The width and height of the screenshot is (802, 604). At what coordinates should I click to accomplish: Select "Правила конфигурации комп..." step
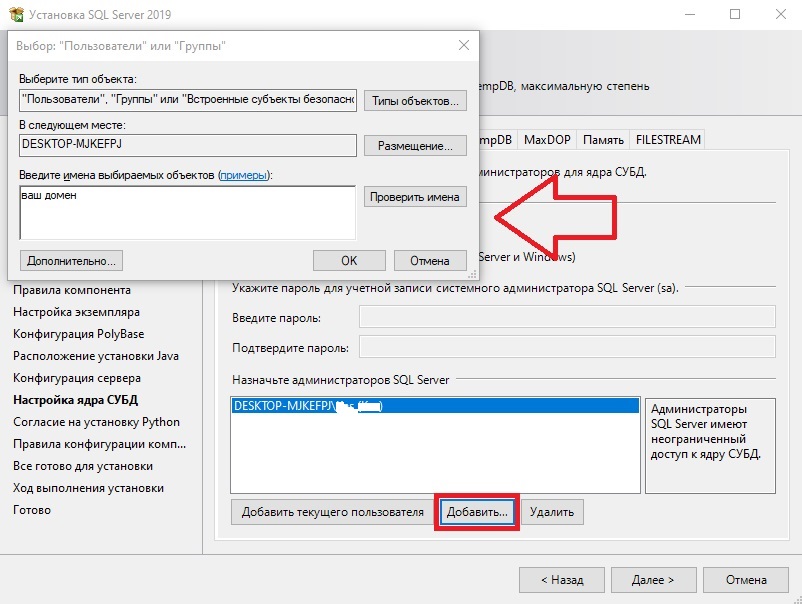[x=100, y=444]
